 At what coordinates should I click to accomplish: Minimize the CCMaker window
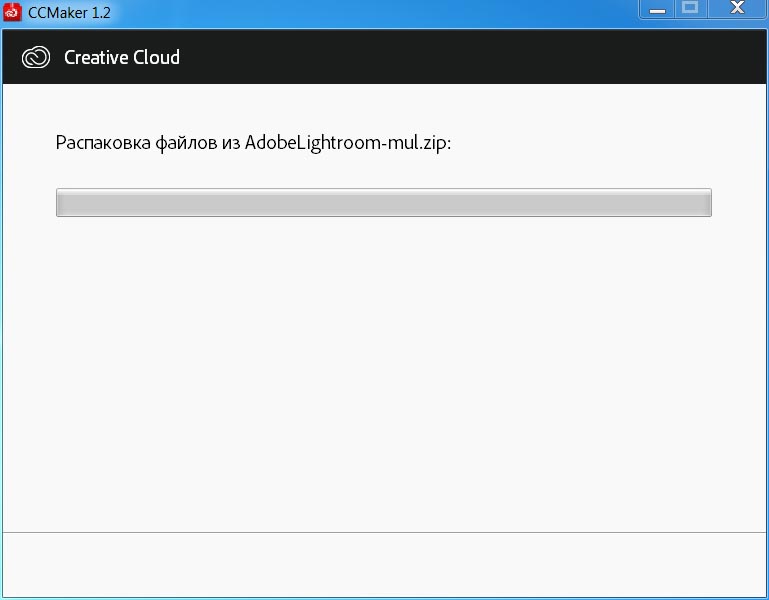tap(657, 9)
